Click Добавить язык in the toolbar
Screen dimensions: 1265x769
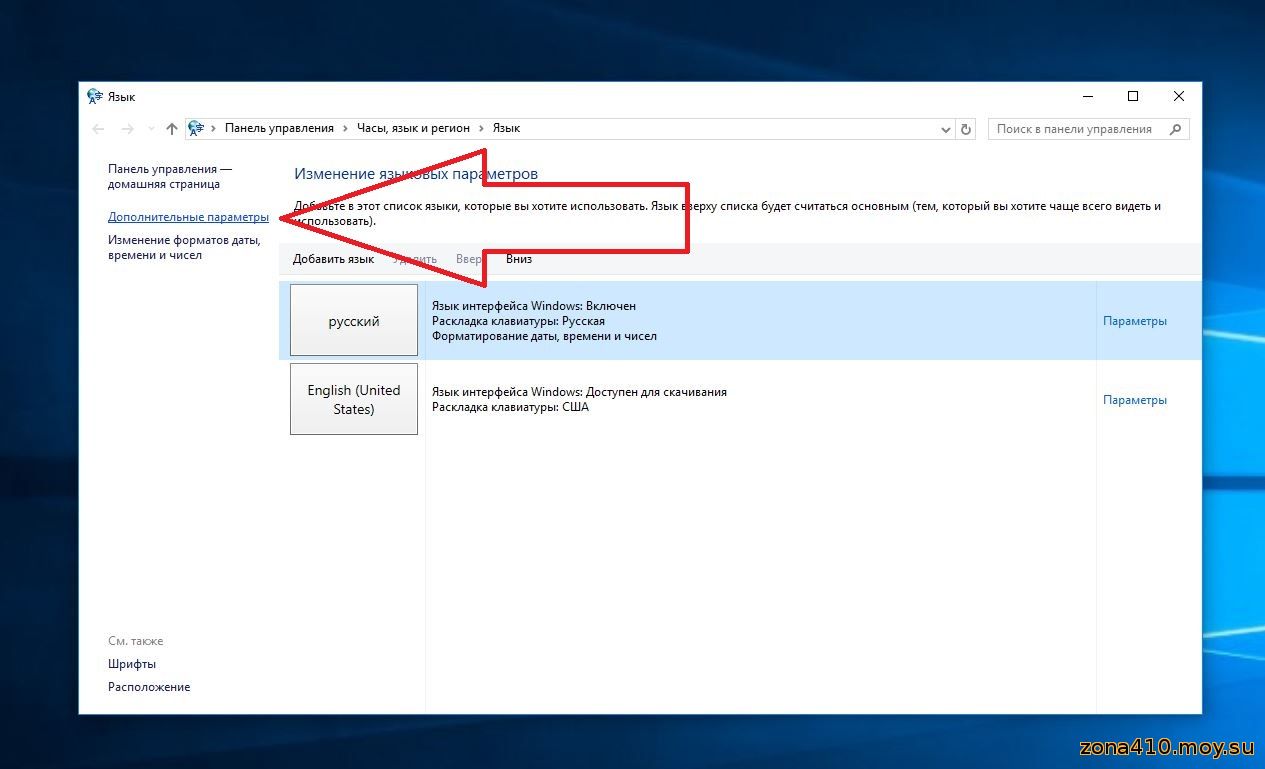pyautogui.click(x=333, y=259)
